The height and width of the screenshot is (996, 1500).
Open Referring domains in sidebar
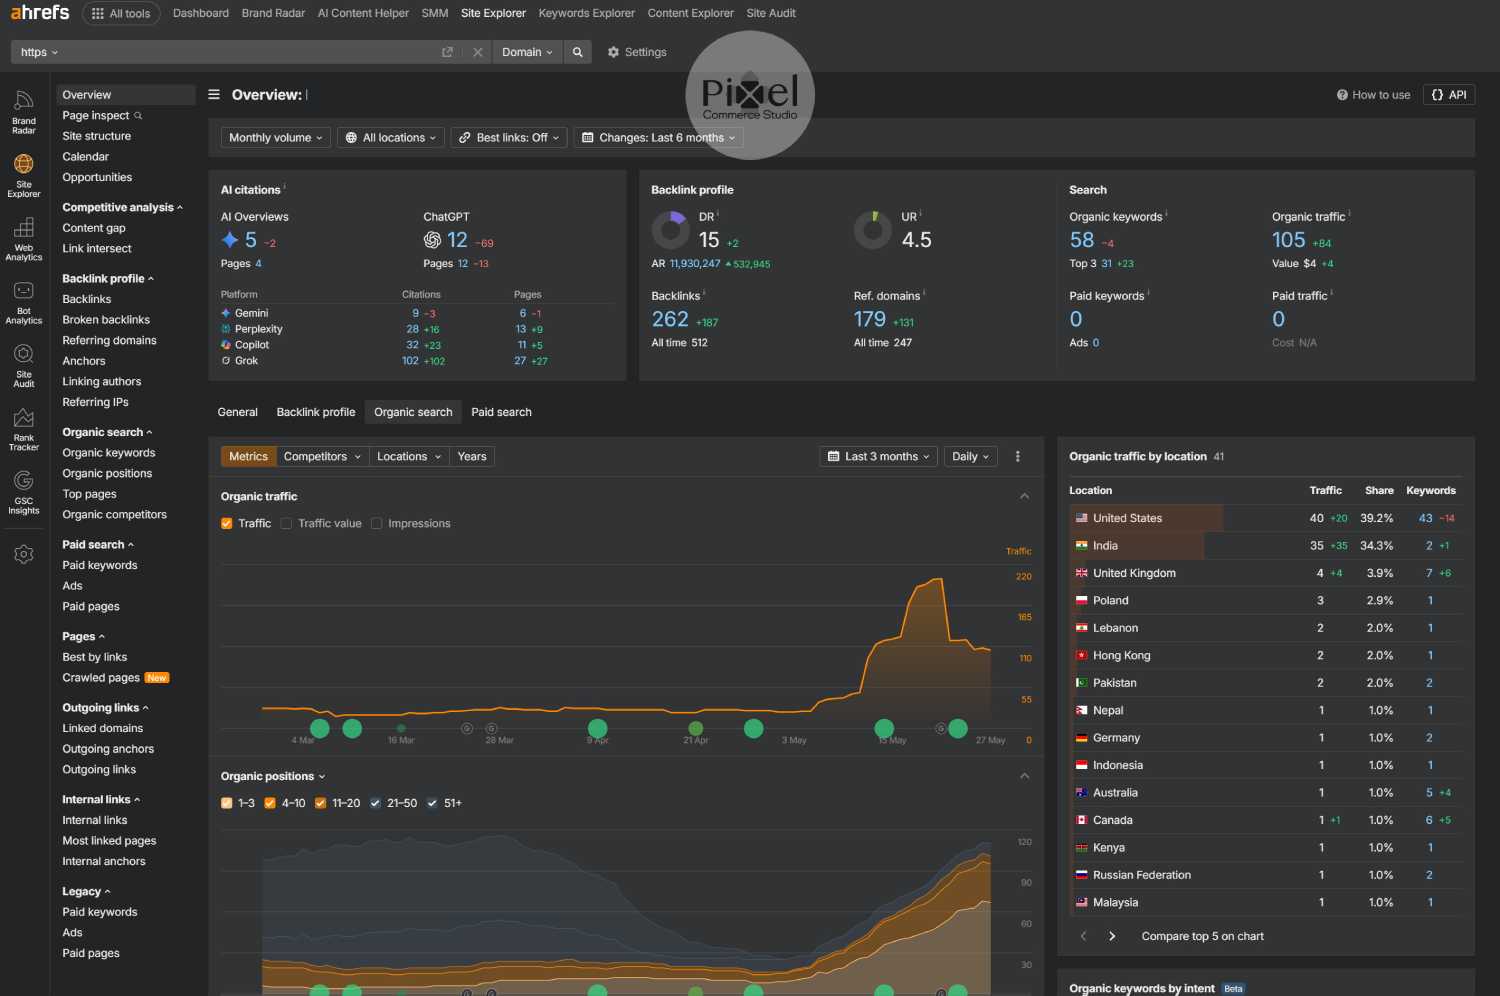pyautogui.click(x=110, y=340)
